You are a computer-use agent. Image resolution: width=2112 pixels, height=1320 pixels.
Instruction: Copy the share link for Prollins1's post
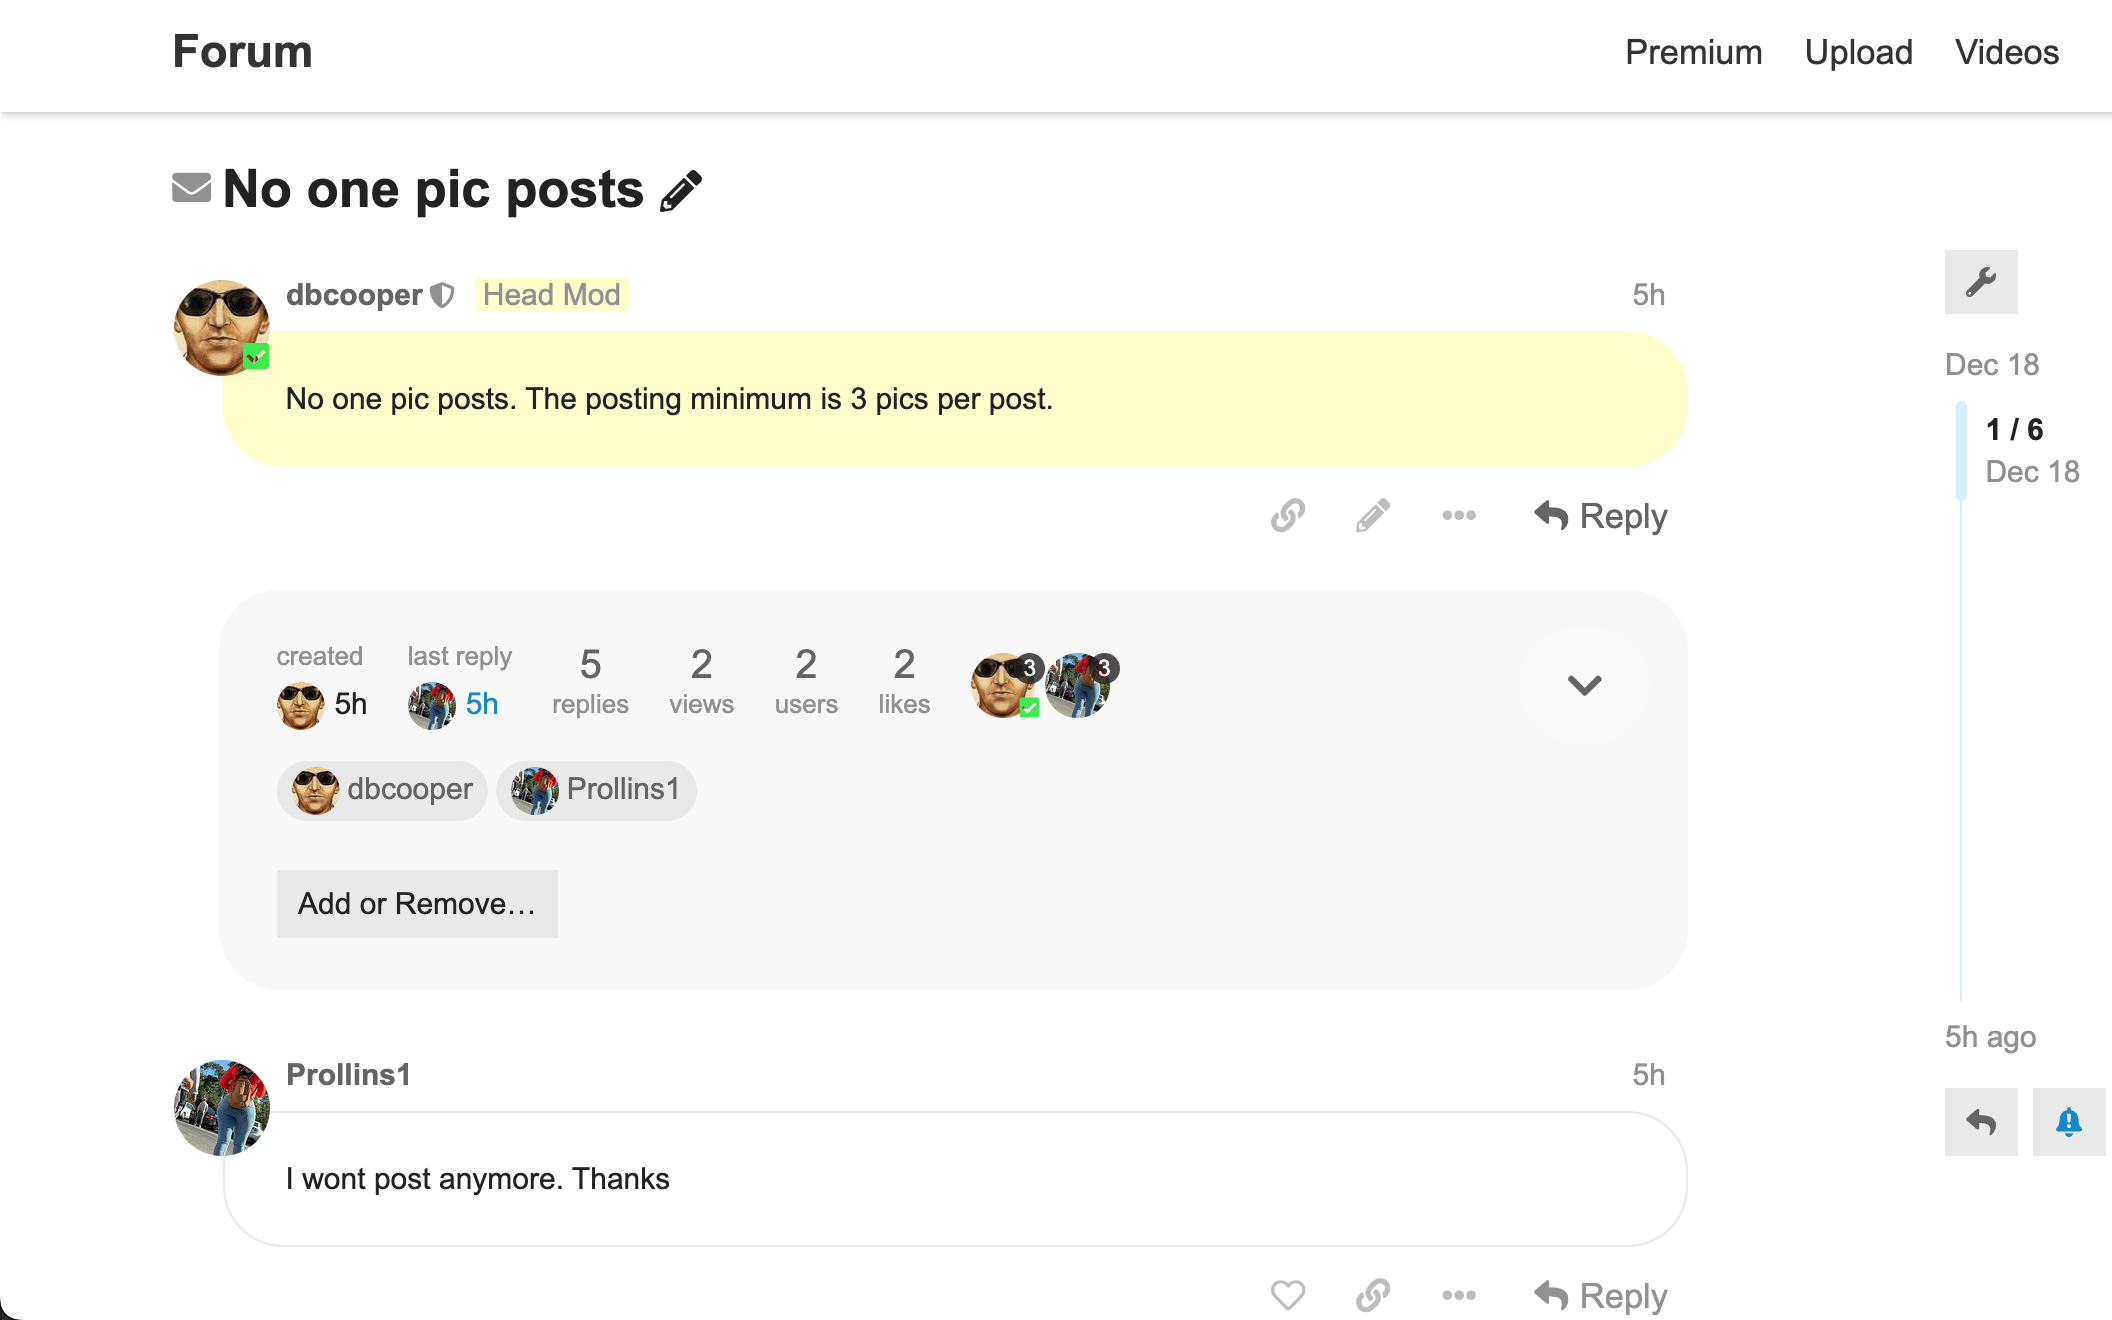point(1373,1295)
